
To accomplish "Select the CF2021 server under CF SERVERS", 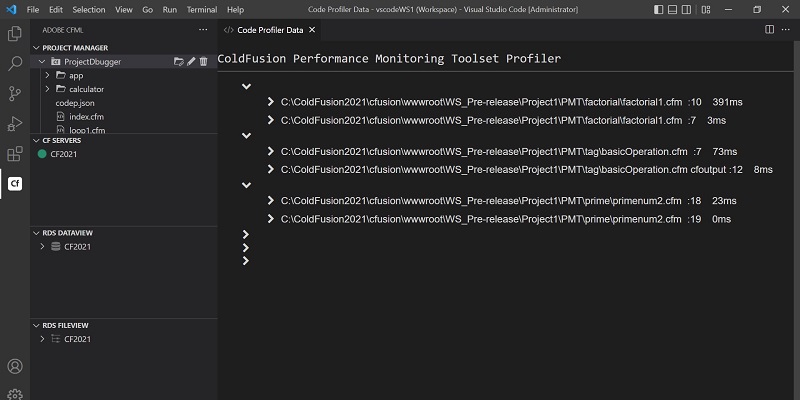I will point(63,154).
